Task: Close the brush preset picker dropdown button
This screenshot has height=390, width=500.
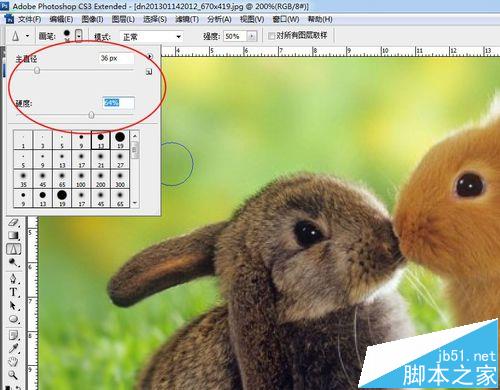Action: (79, 35)
